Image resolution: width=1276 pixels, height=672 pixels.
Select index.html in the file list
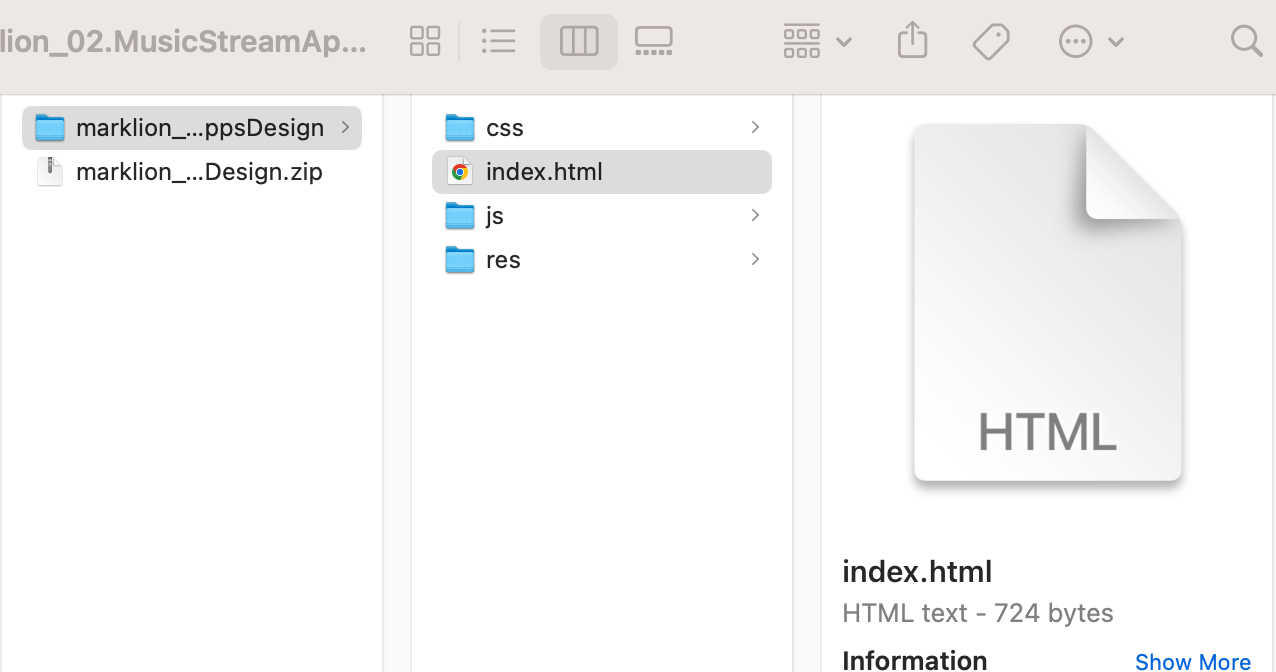(544, 172)
